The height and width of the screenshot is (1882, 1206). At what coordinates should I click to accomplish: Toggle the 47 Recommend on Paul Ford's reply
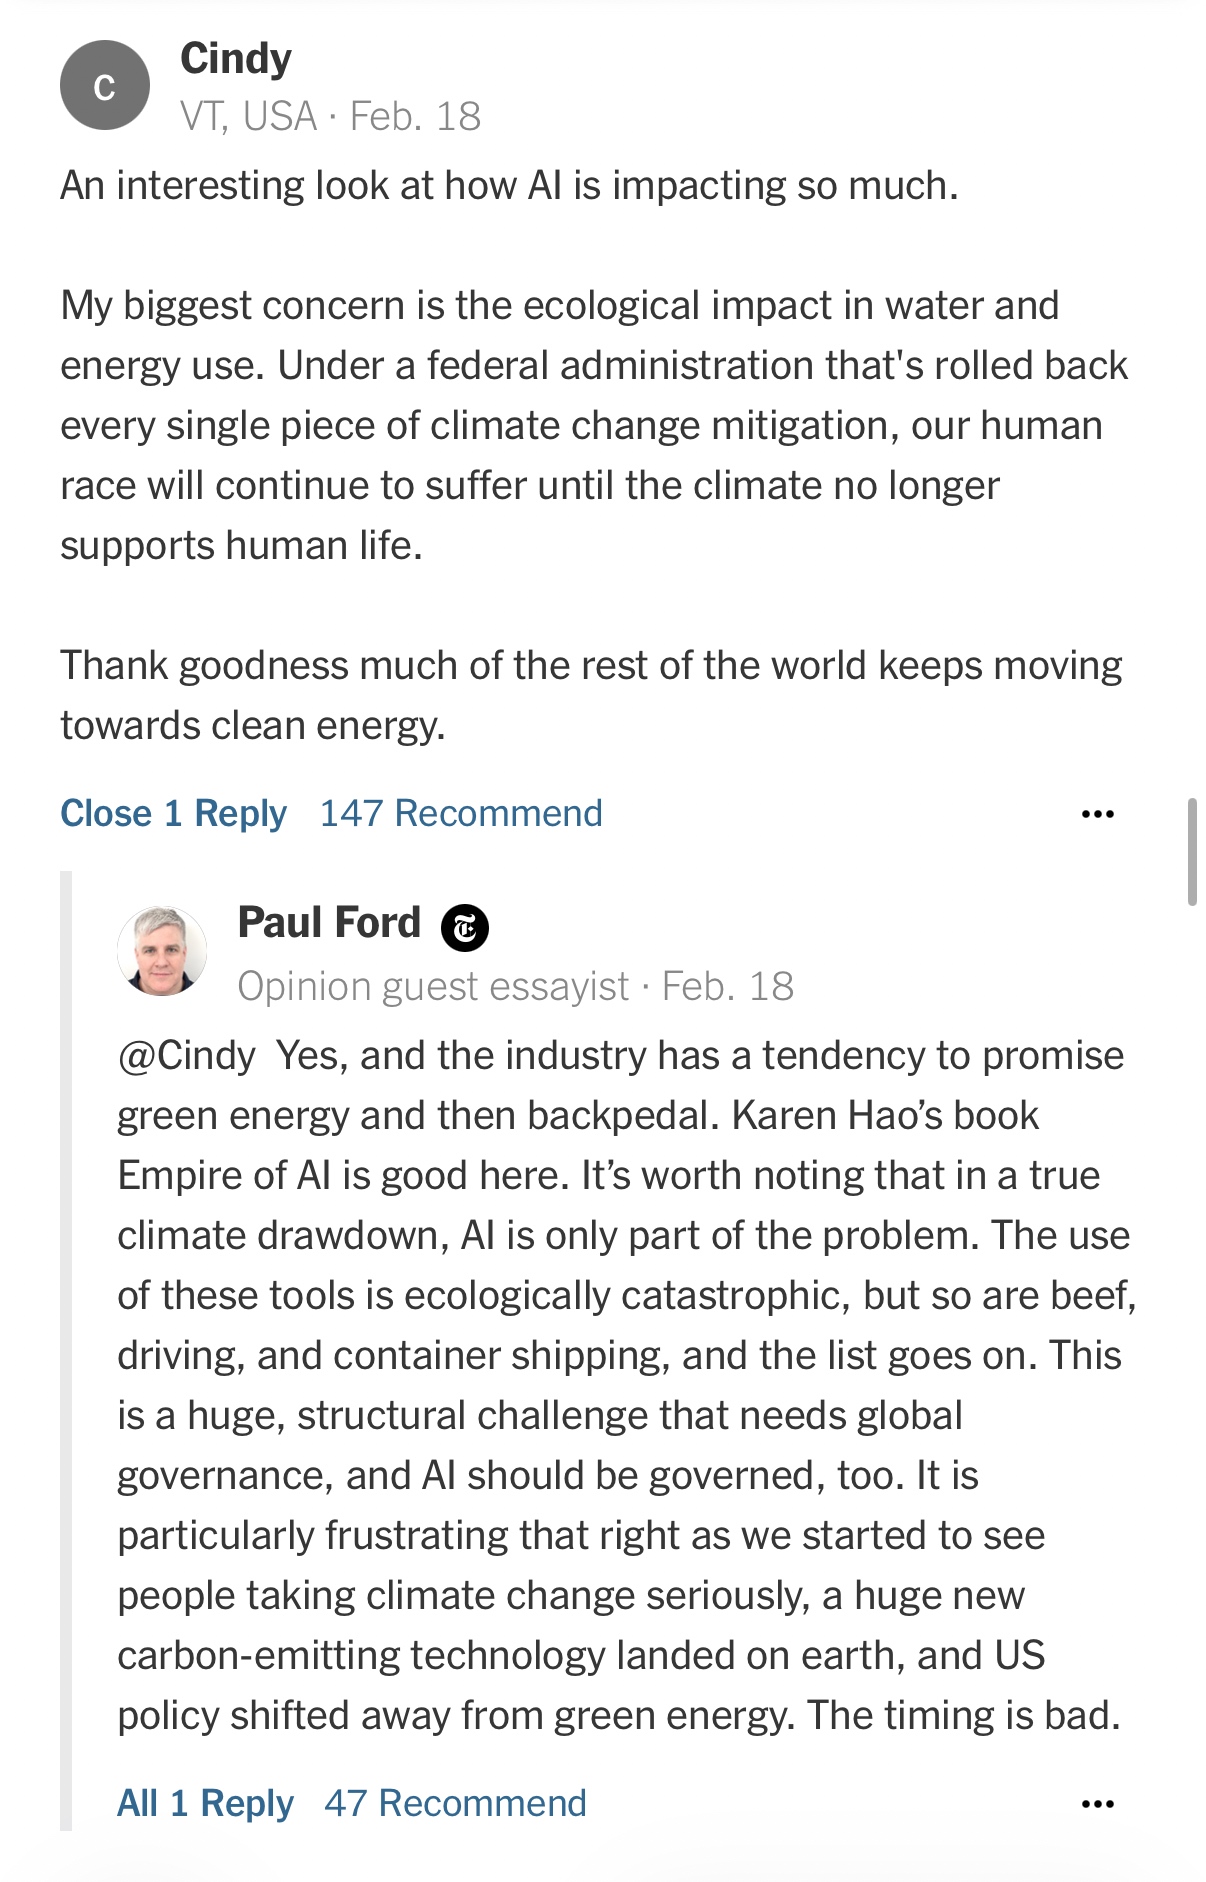click(455, 1803)
